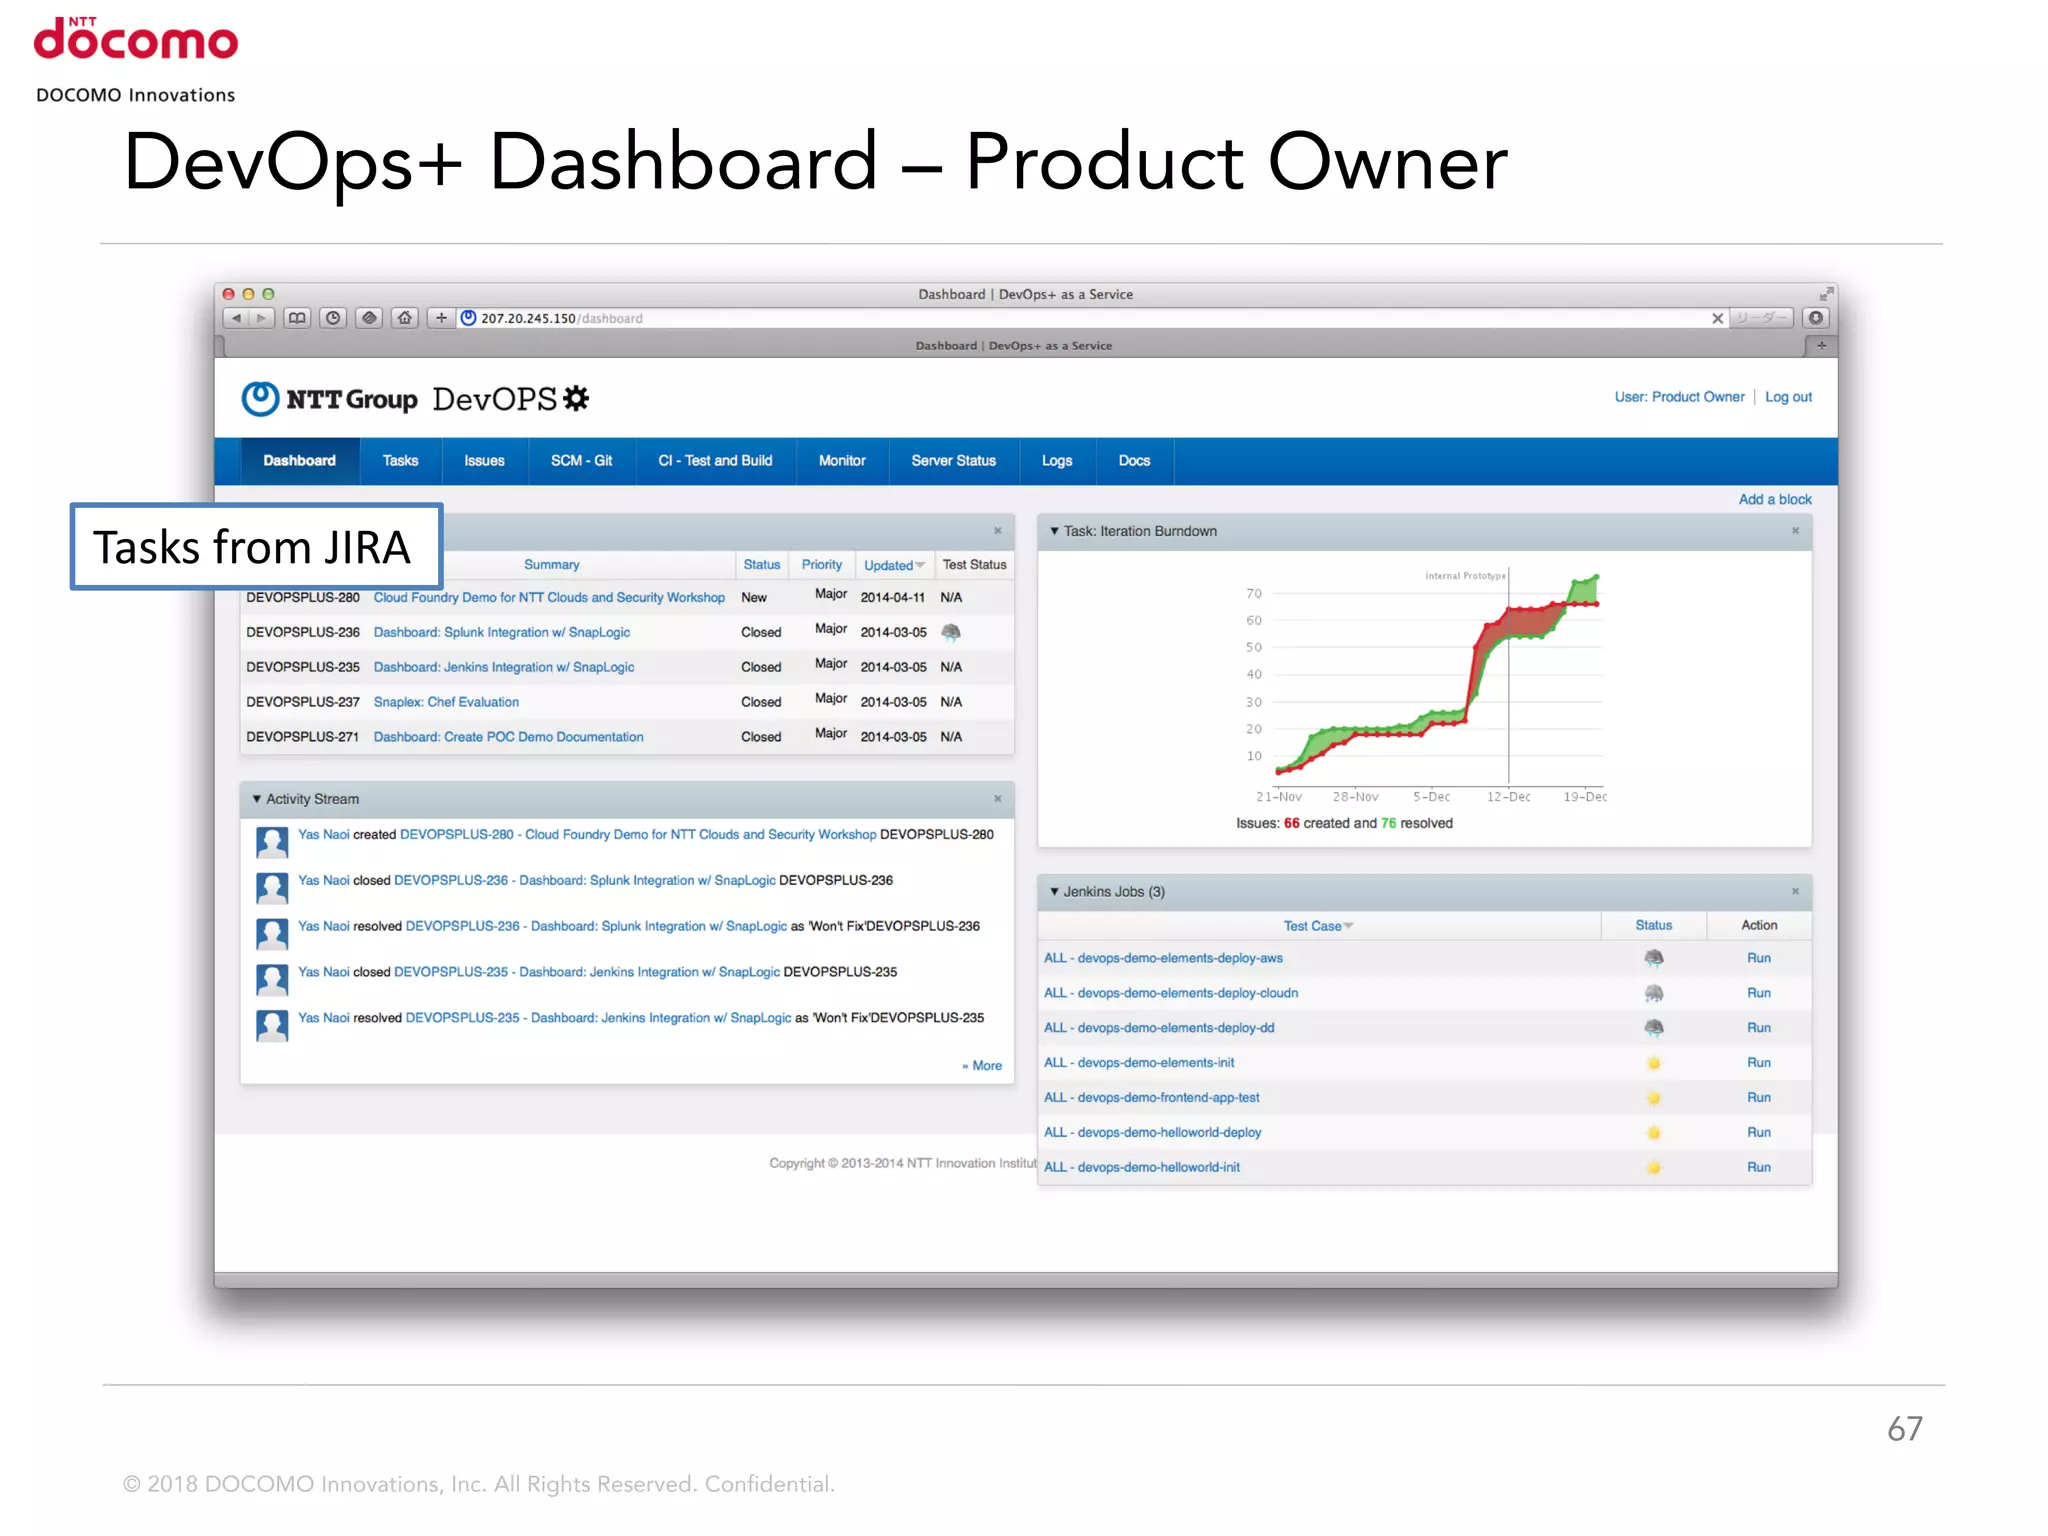Click sunny status icon for helloworld-deploy job

point(1654,1133)
